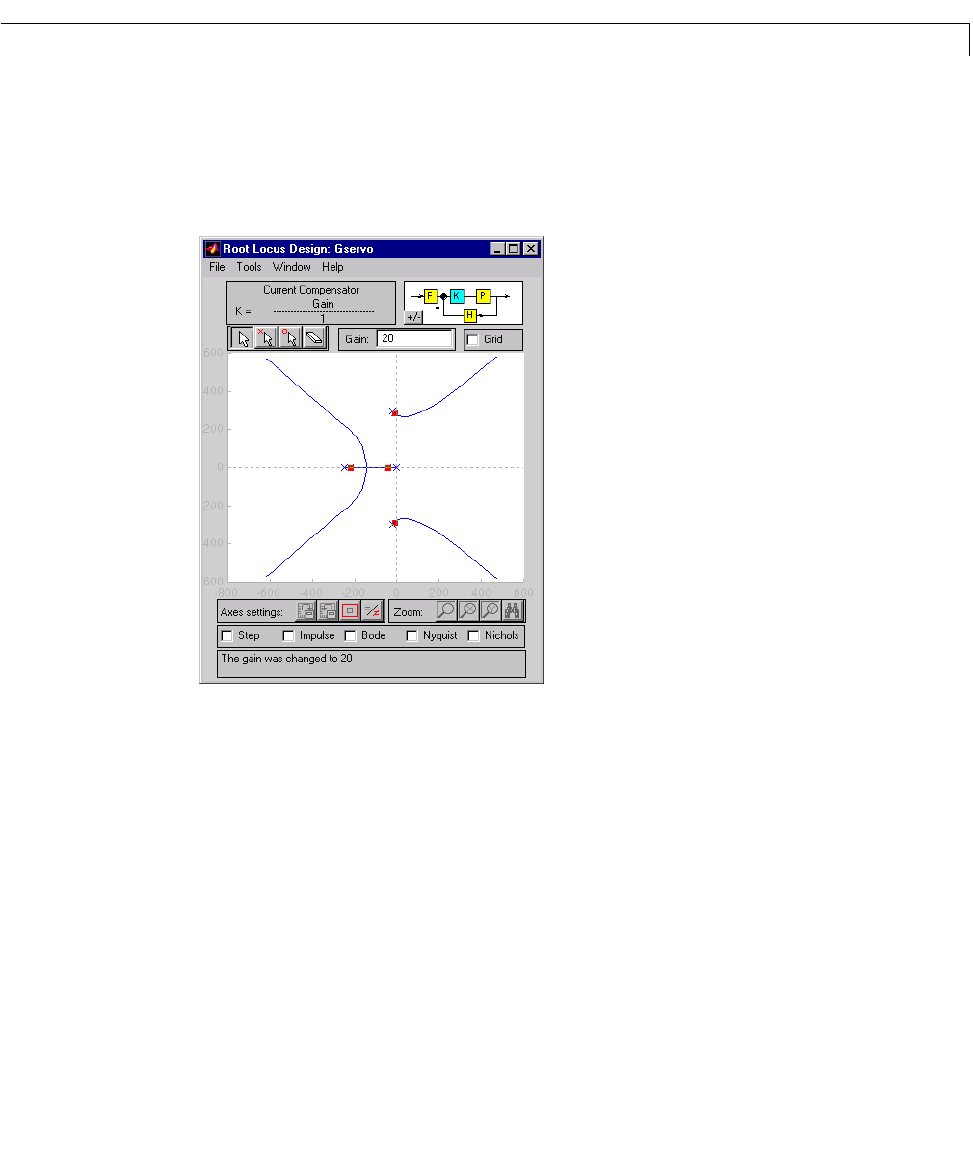Check the Step response box
973x1175 pixels.
227,636
